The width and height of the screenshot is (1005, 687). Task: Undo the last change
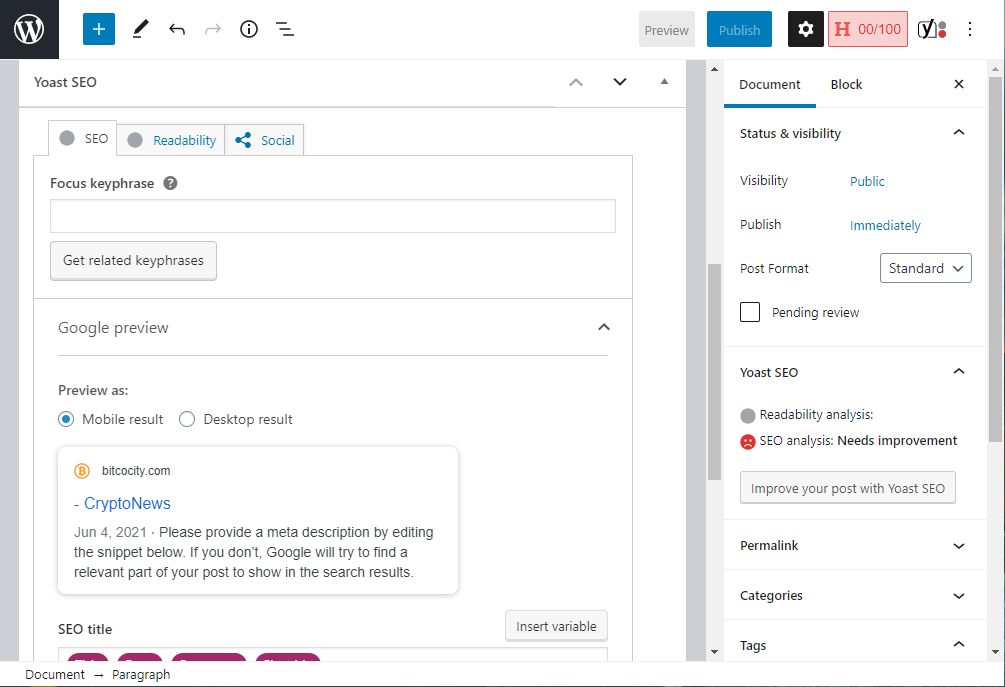[177, 29]
